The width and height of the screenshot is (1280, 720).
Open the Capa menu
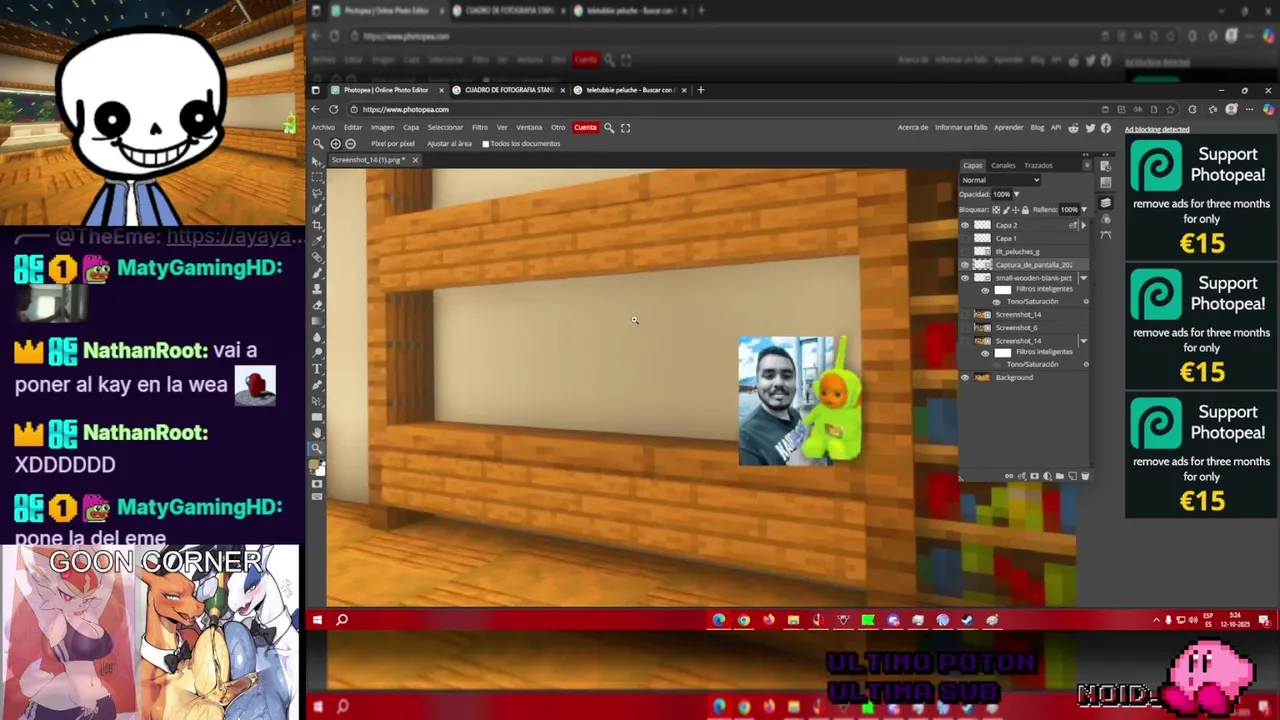pyautogui.click(x=411, y=128)
